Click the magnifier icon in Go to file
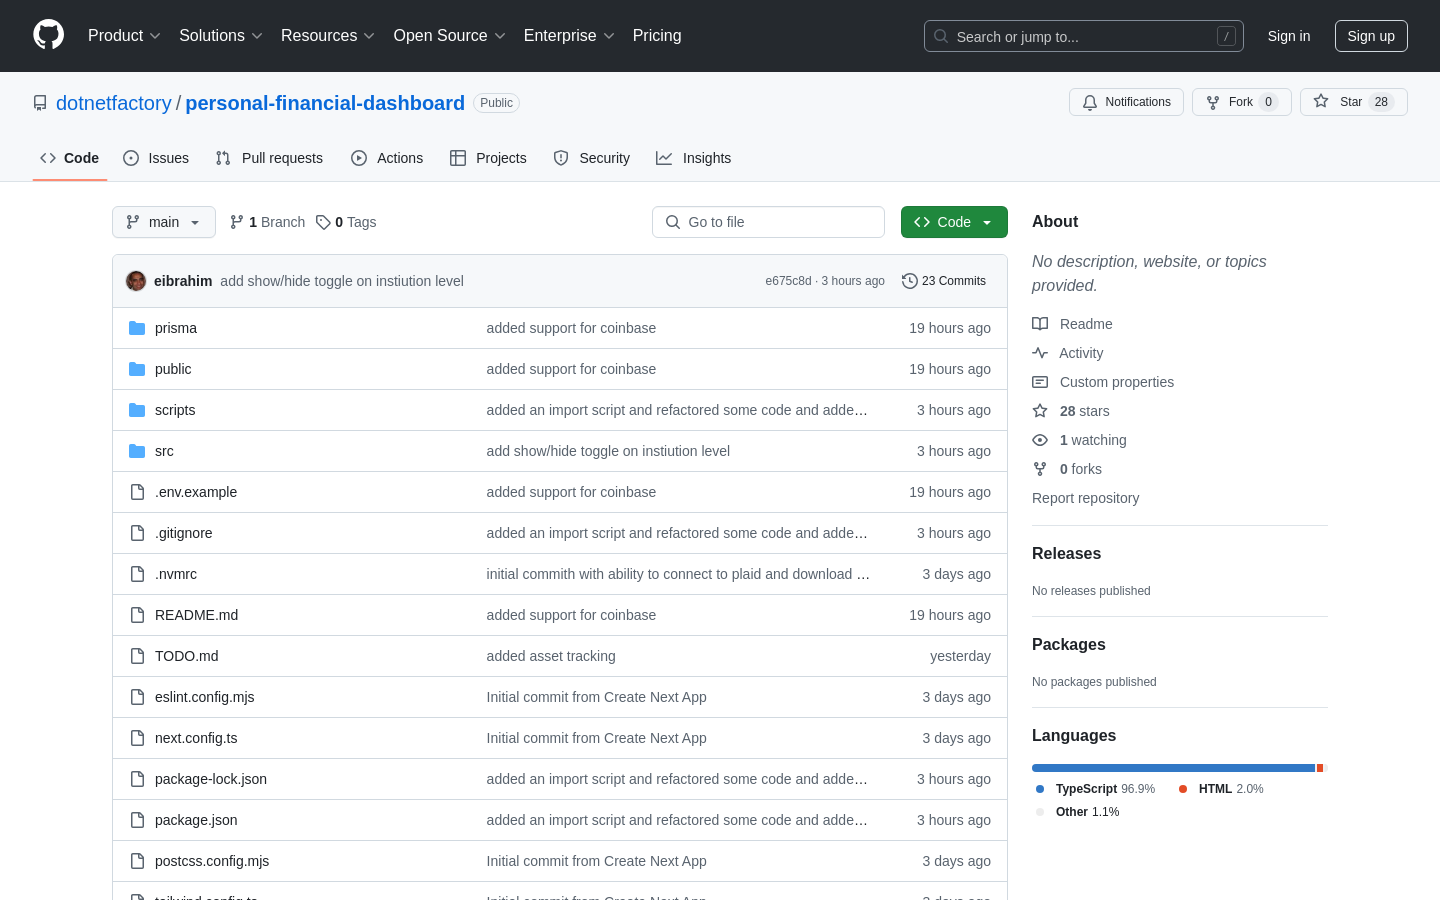This screenshot has height=900, width=1440. [x=673, y=222]
